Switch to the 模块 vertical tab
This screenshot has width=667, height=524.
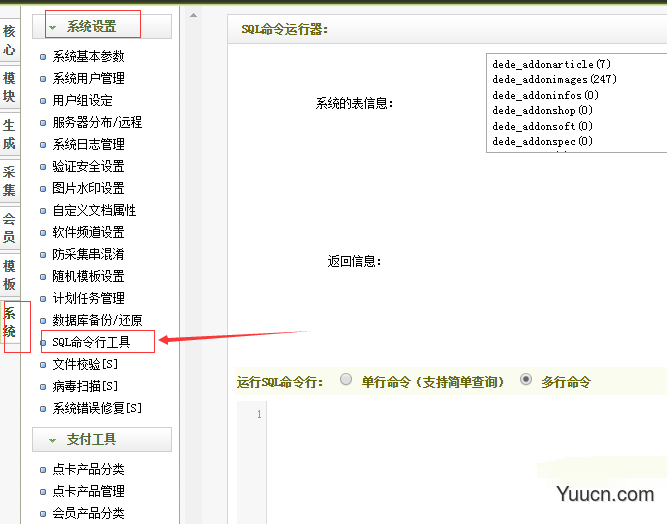[9, 87]
